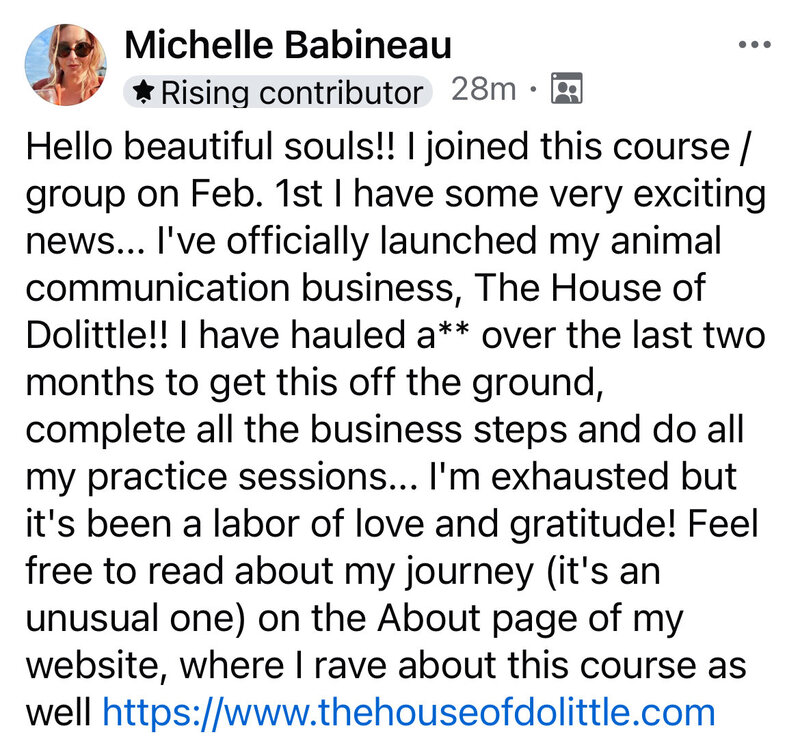Open the thehouseofdolittle.com website link
800x739 pixels.
click(408, 712)
